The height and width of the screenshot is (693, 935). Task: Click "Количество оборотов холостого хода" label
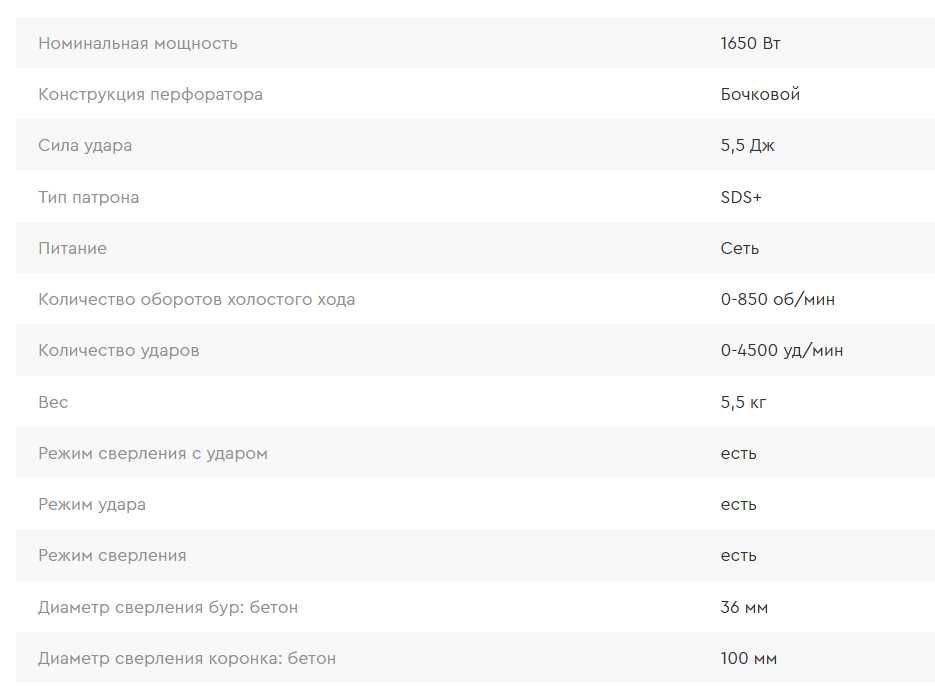click(x=196, y=299)
